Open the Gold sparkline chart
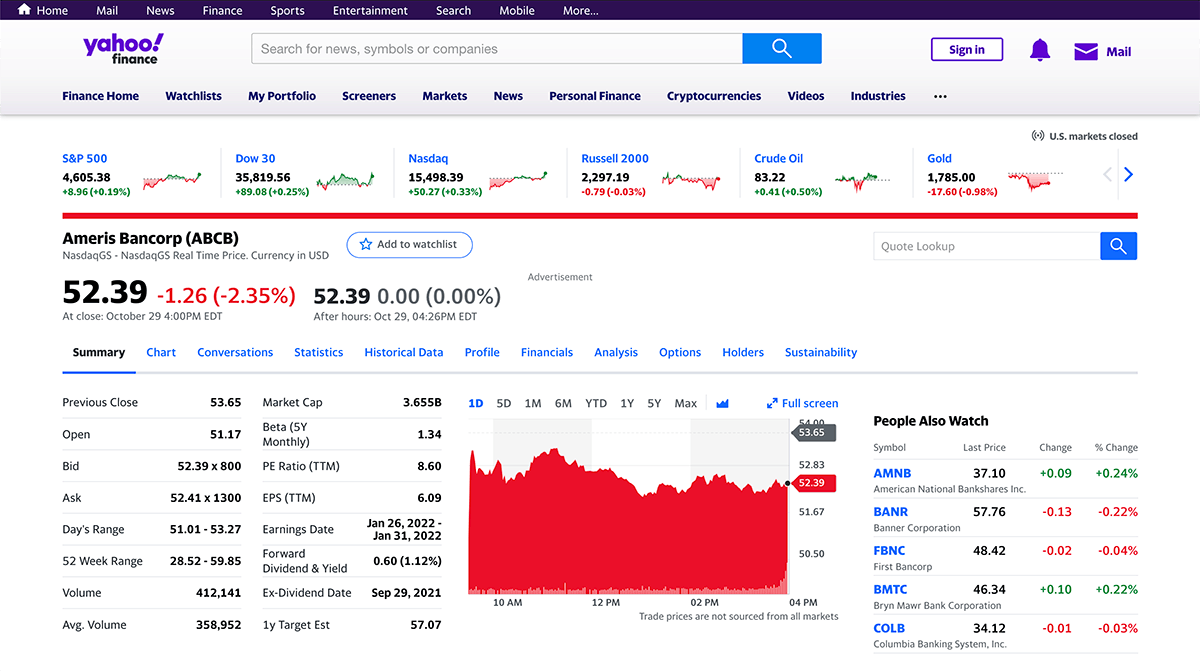This screenshot has width=1200, height=671. [1035, 180]
